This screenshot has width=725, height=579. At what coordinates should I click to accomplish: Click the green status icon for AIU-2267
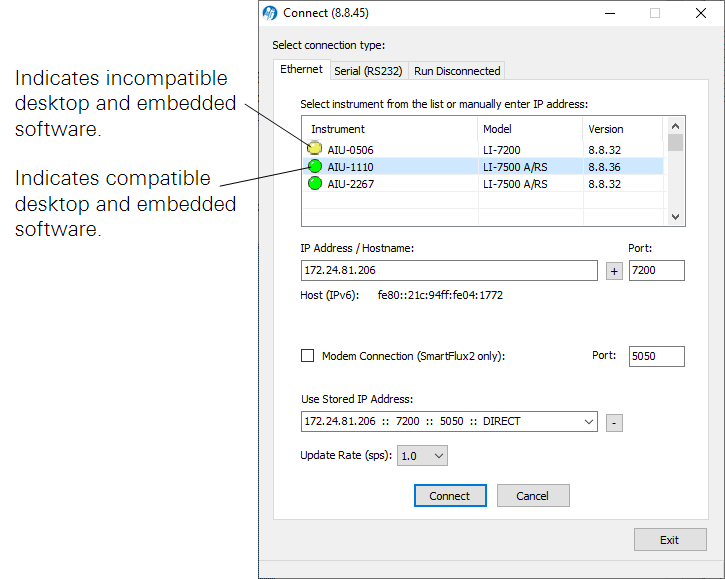(x=315, y=183)
